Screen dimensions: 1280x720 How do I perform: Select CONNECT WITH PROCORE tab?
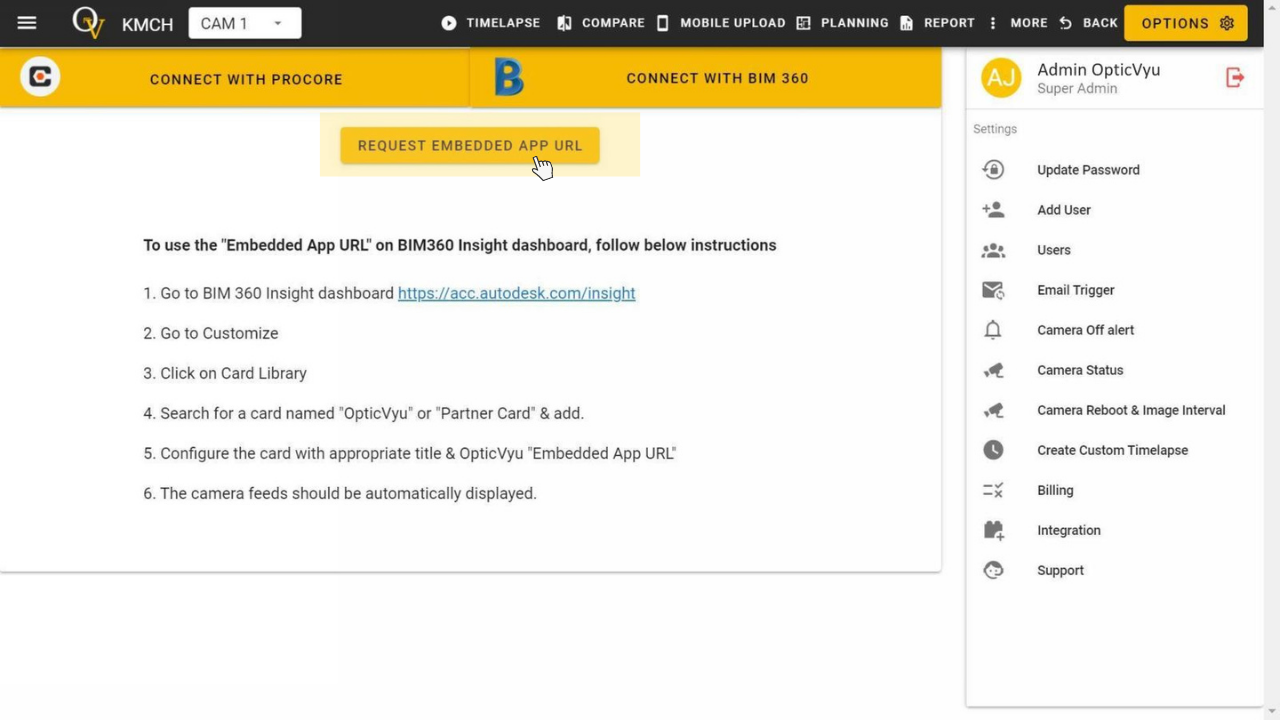tap(235, 78)
